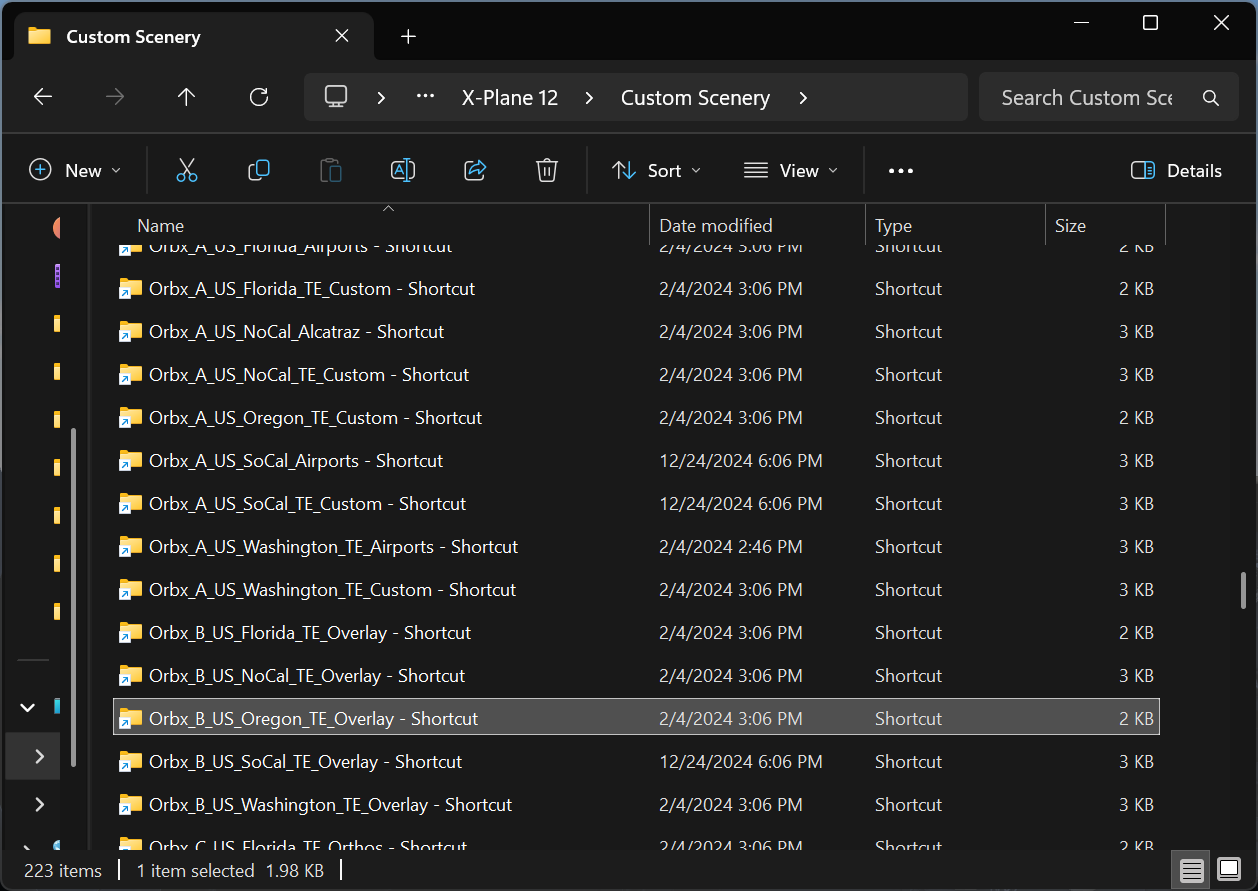Click X-Plane 12 in address bar
The height and width of the screenshot is (891, 1258).
510,98
